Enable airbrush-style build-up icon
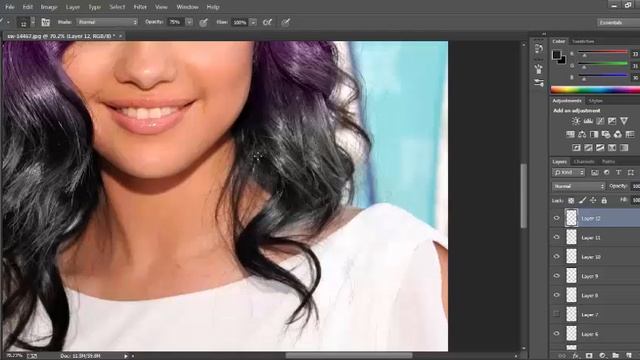The height and width of the screenshot is (360, 640). [x=267, y=22]
